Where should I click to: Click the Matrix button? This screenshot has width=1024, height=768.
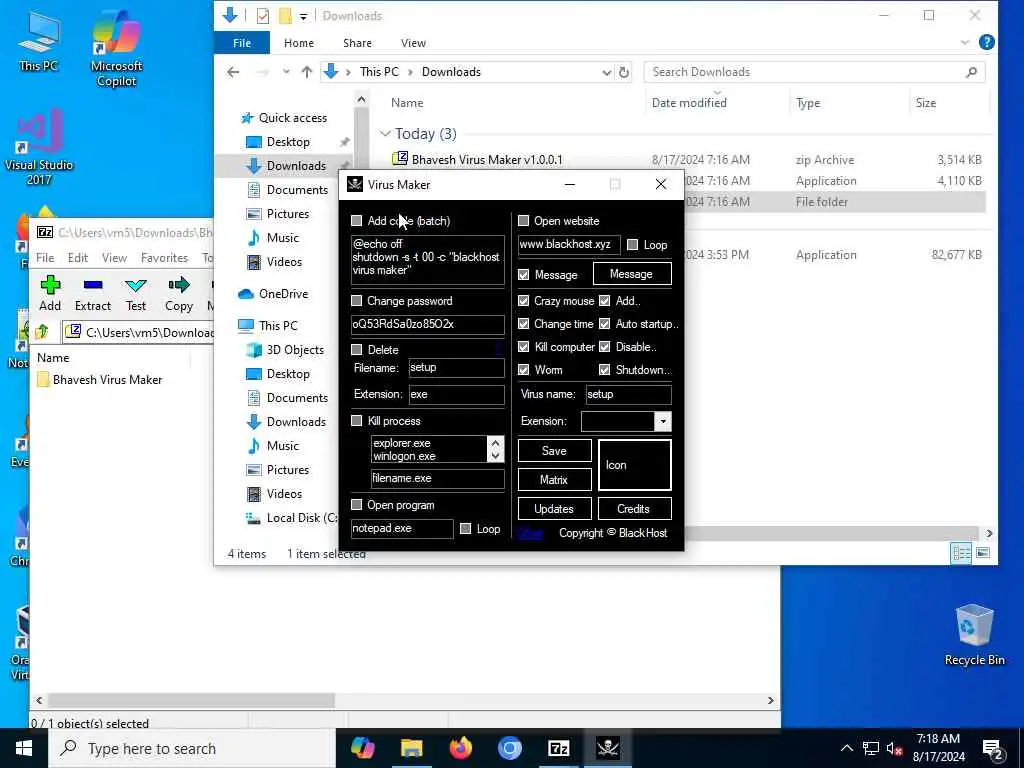pos(554,479)
